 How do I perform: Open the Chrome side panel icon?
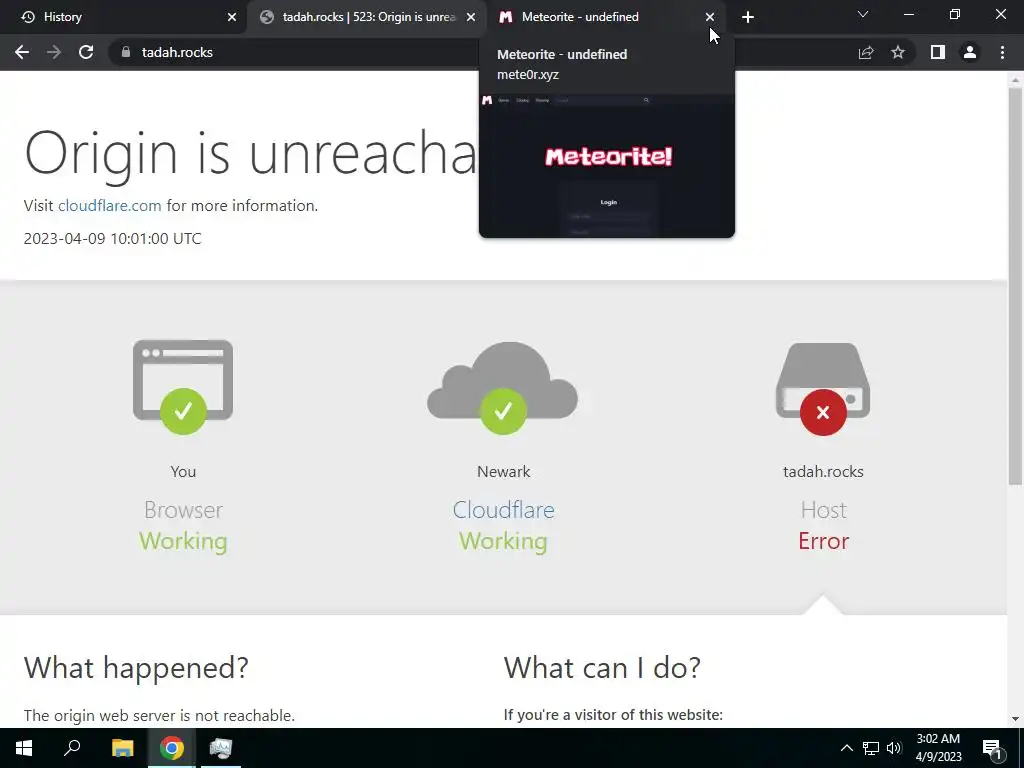[938, 52]
